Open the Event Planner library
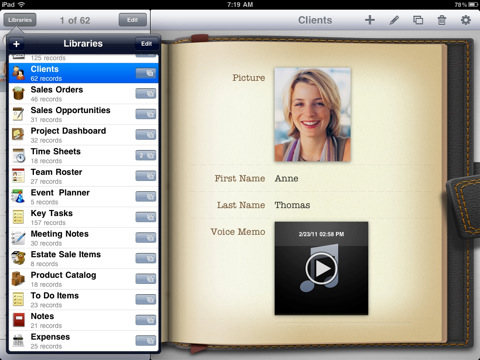The image size is (480, 360). click(83, 197)
